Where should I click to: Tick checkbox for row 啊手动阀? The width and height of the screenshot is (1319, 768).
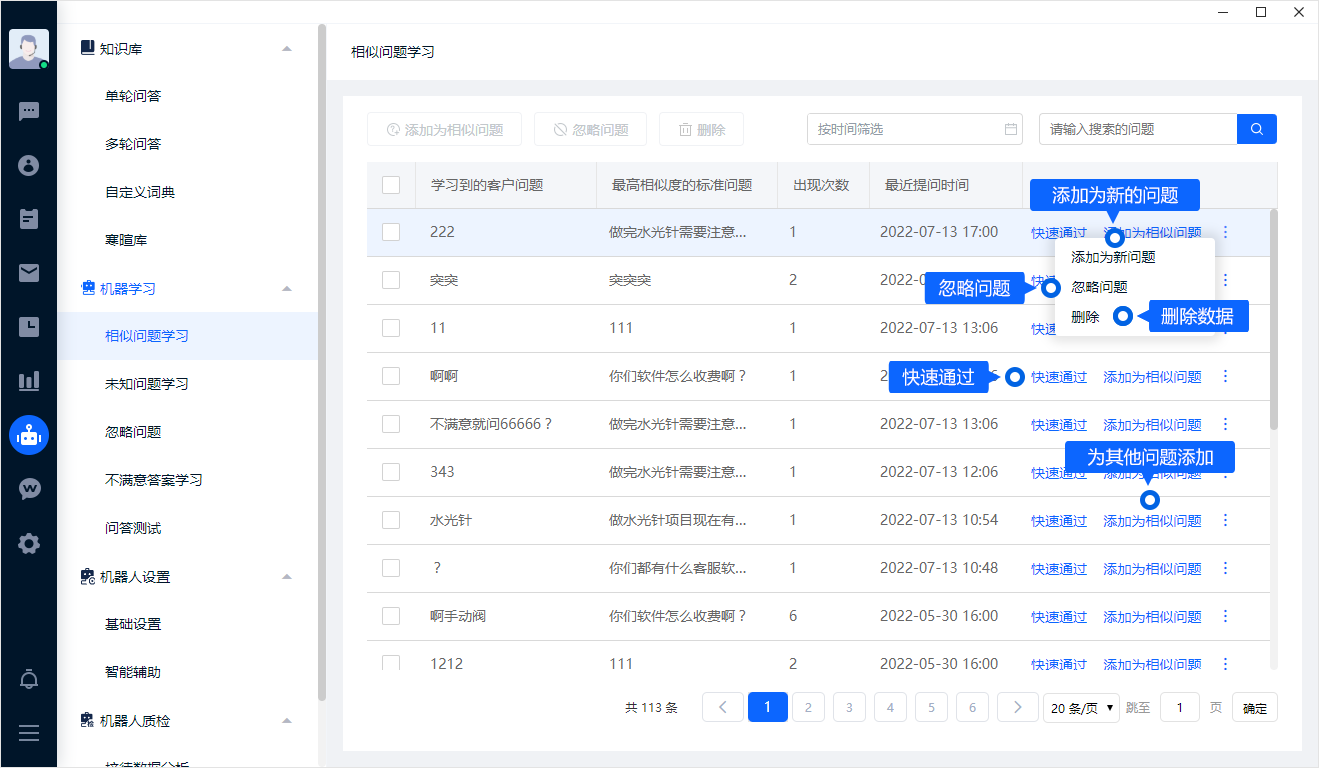coord(391,616)
